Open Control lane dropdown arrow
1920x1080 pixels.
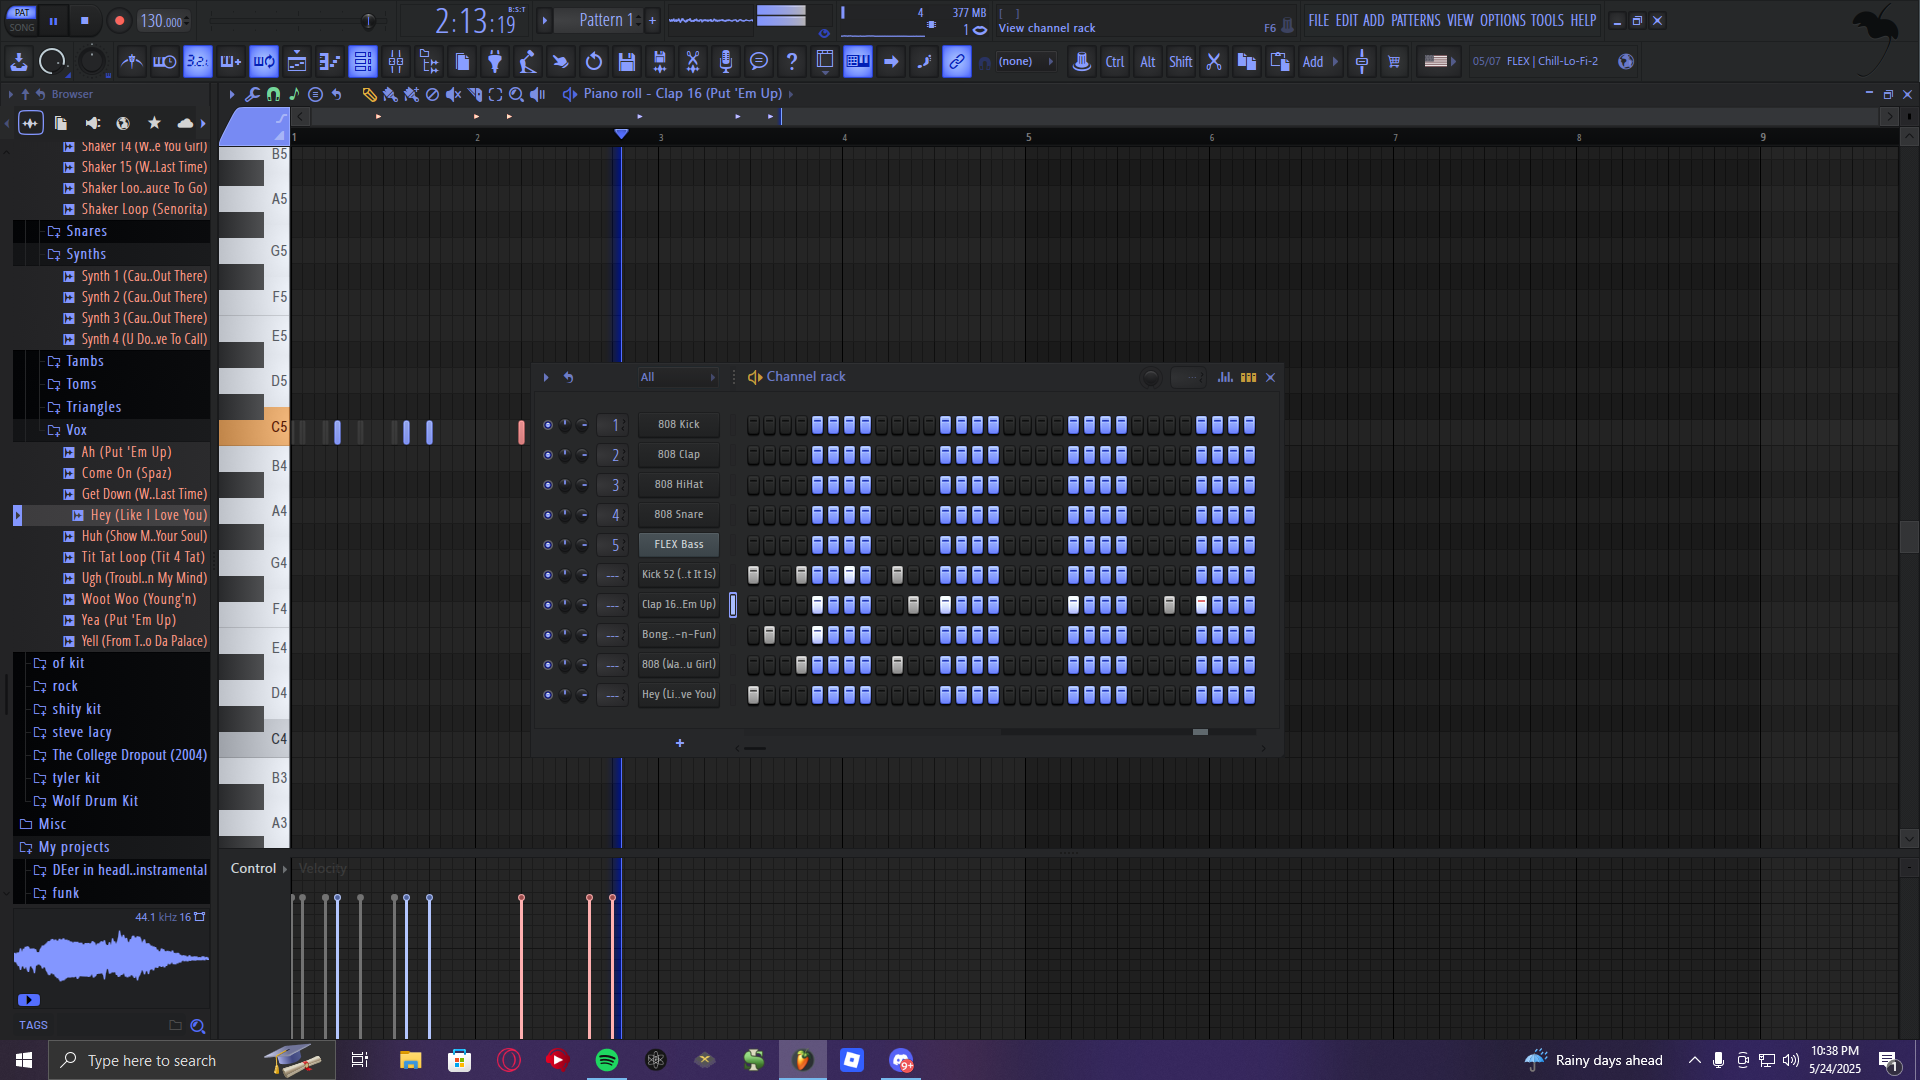tap(285, 869)
